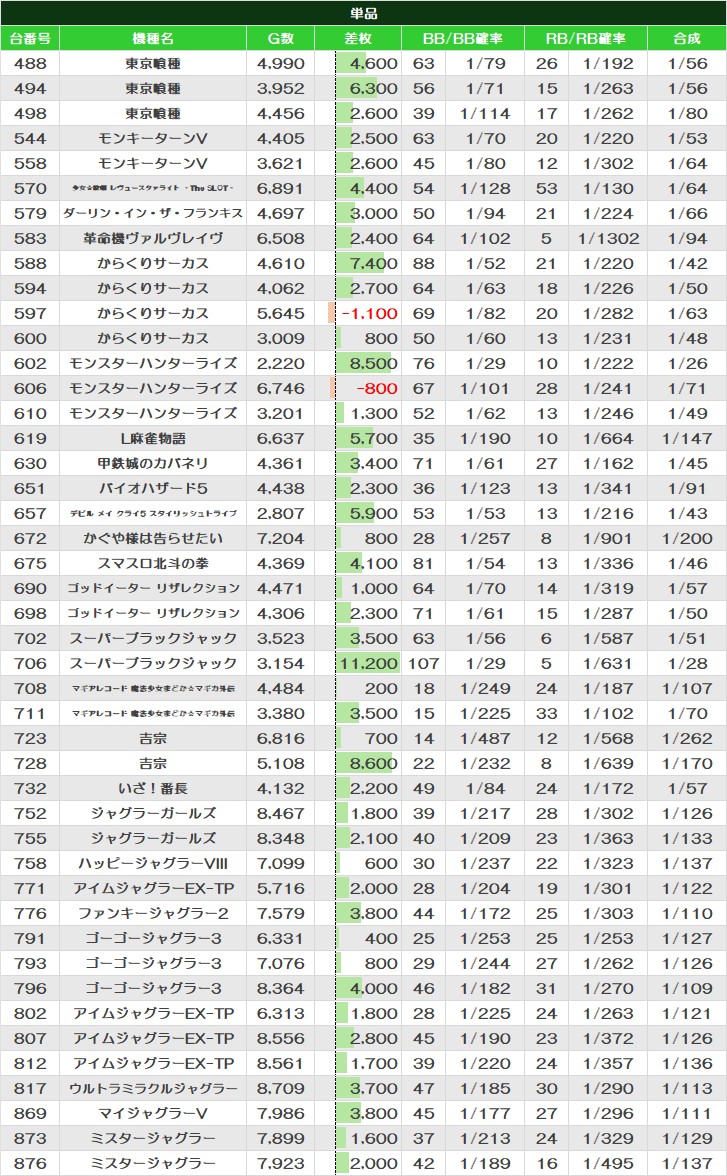Click ゴーゴージャグラー3 in row 791
Screen dimensions: 727x1176
(153, 938)
